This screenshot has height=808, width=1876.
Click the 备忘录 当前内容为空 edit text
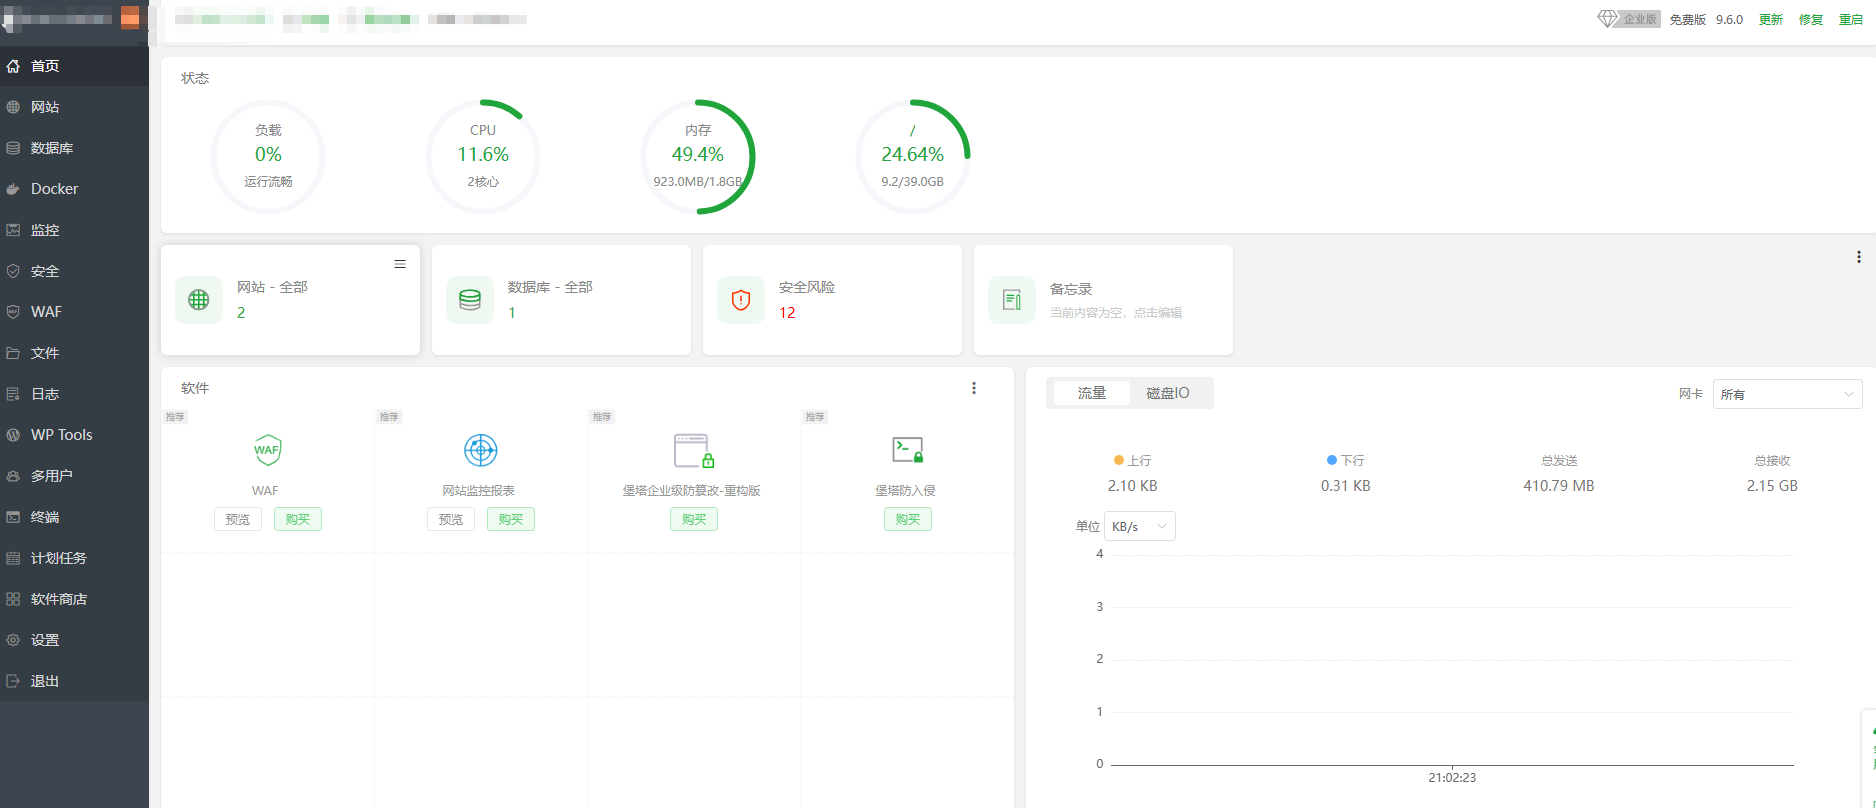pyautogui.click(x=1115, y=313)
